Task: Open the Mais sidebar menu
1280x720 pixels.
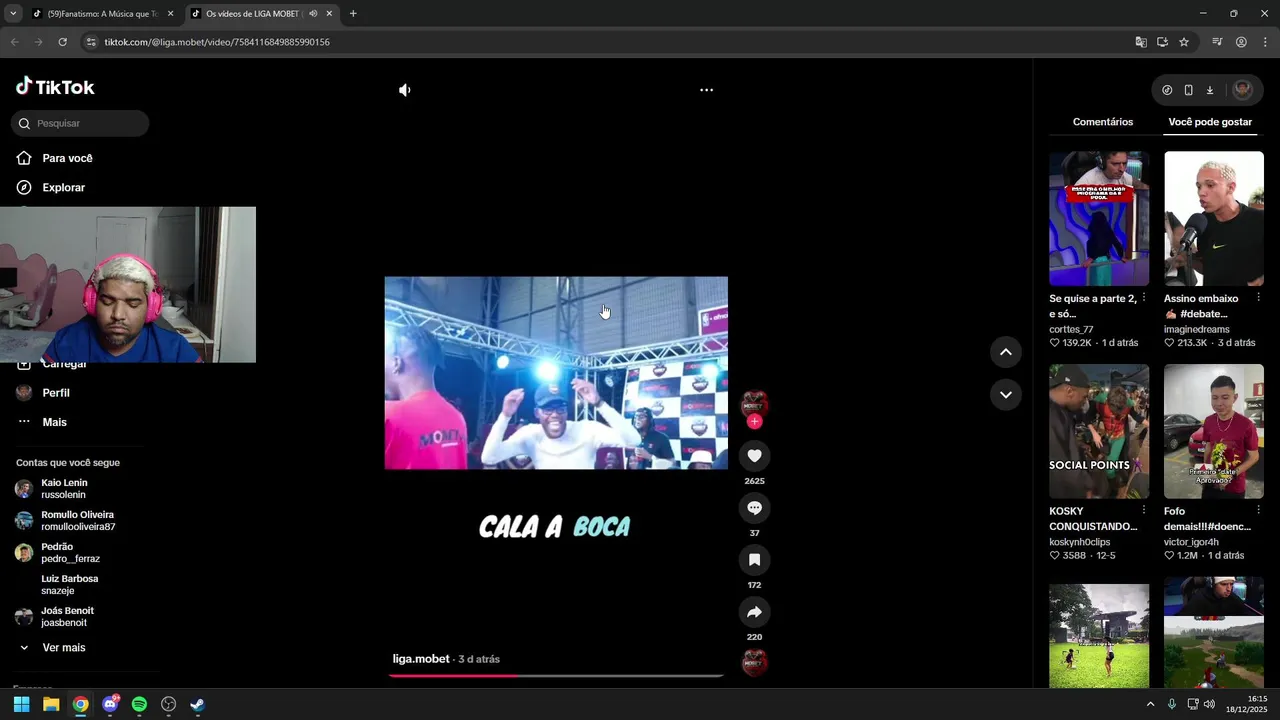Action: (54, 422)
